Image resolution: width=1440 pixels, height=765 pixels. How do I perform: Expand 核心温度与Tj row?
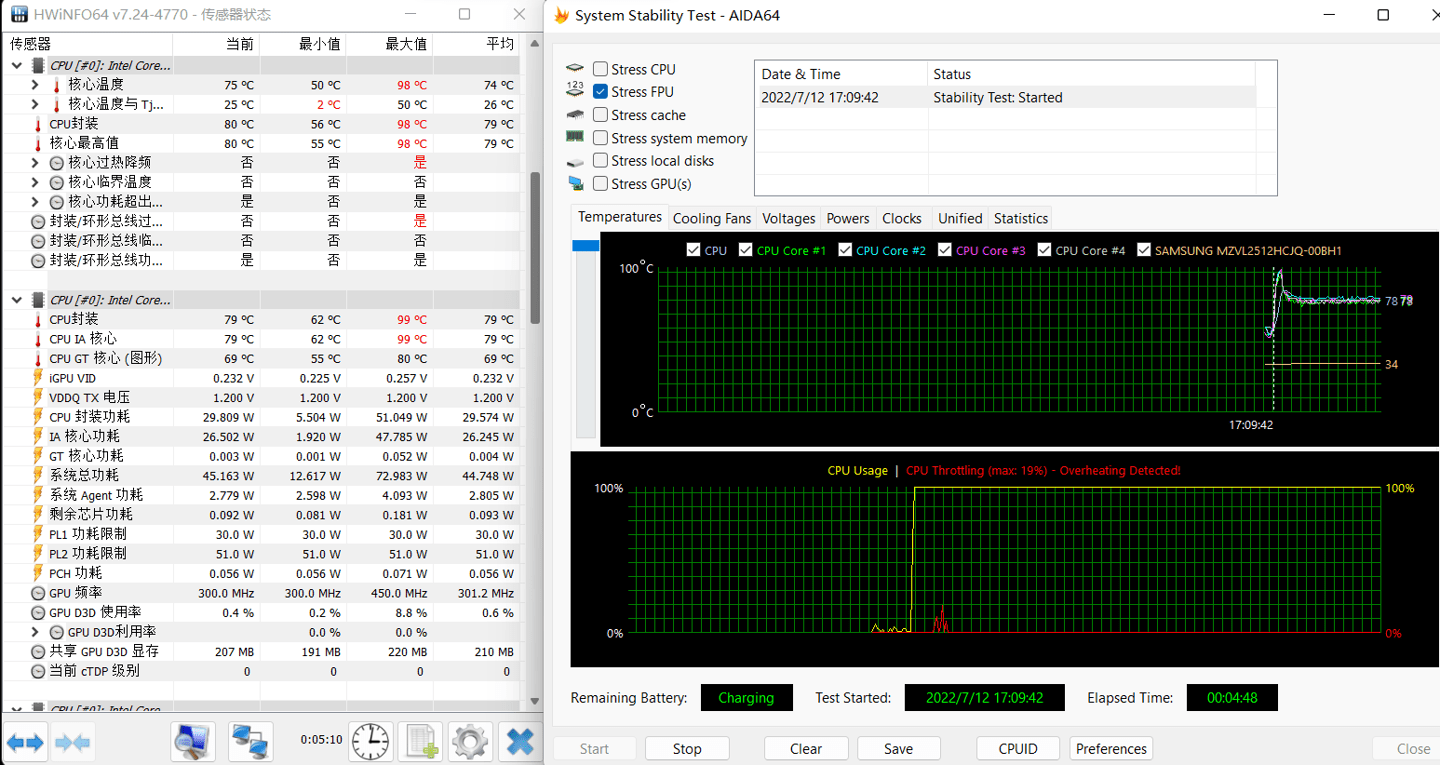[35, 104]
